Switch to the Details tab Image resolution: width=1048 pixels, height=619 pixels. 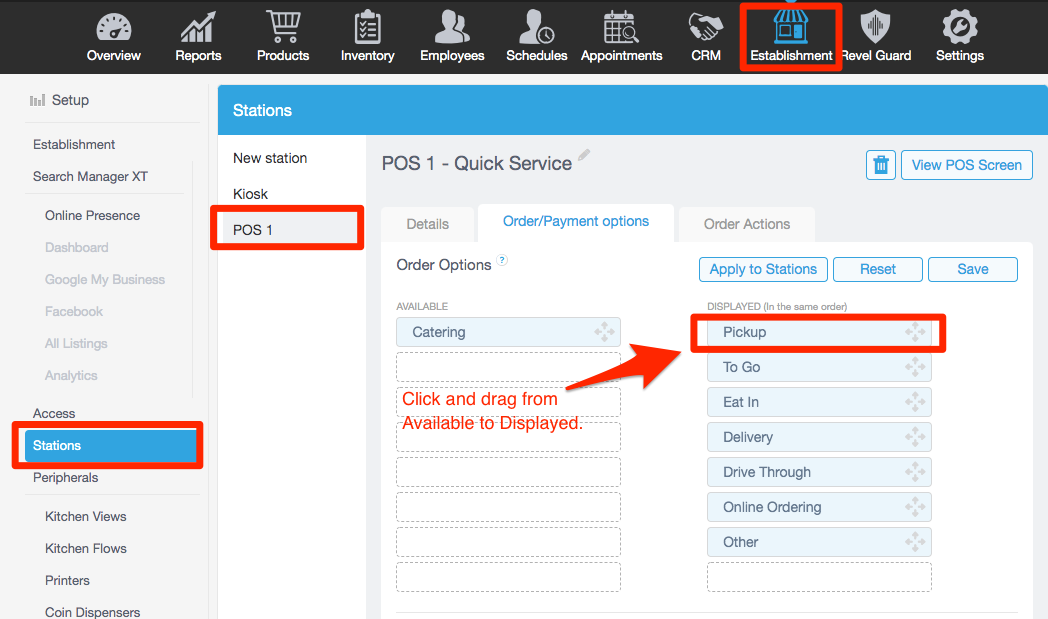tap(427, 224)
